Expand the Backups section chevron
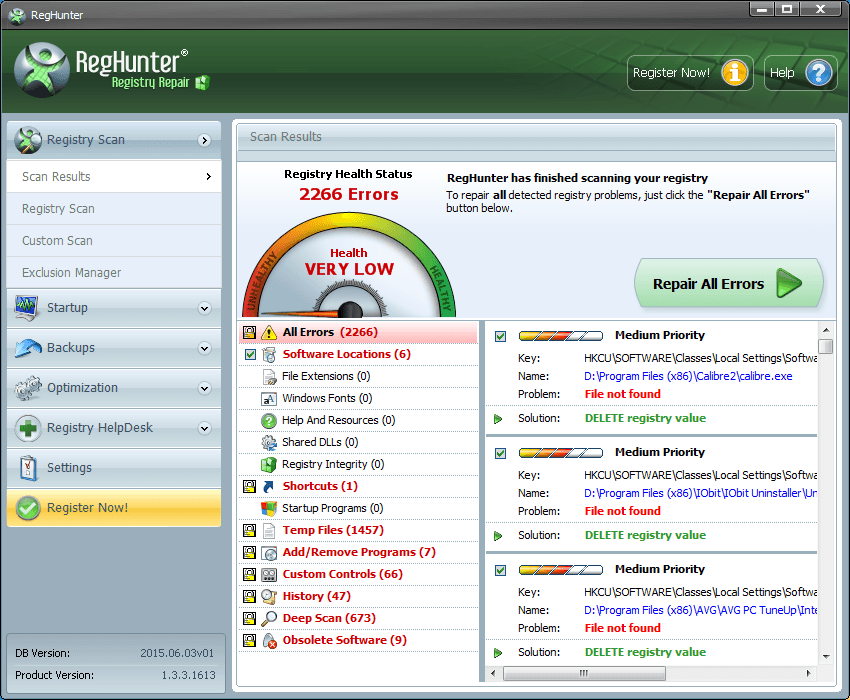Screen dimensions: 850x700 [x=204, y=348]
